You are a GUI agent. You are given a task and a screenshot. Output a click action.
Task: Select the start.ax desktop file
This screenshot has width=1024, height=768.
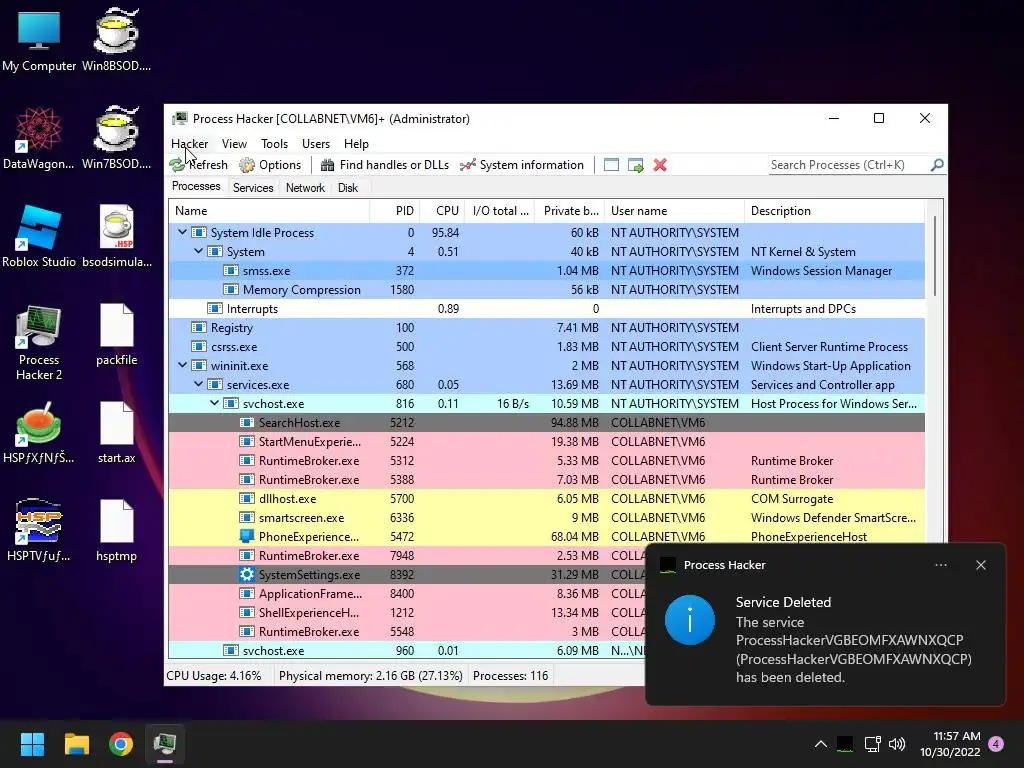116,432
